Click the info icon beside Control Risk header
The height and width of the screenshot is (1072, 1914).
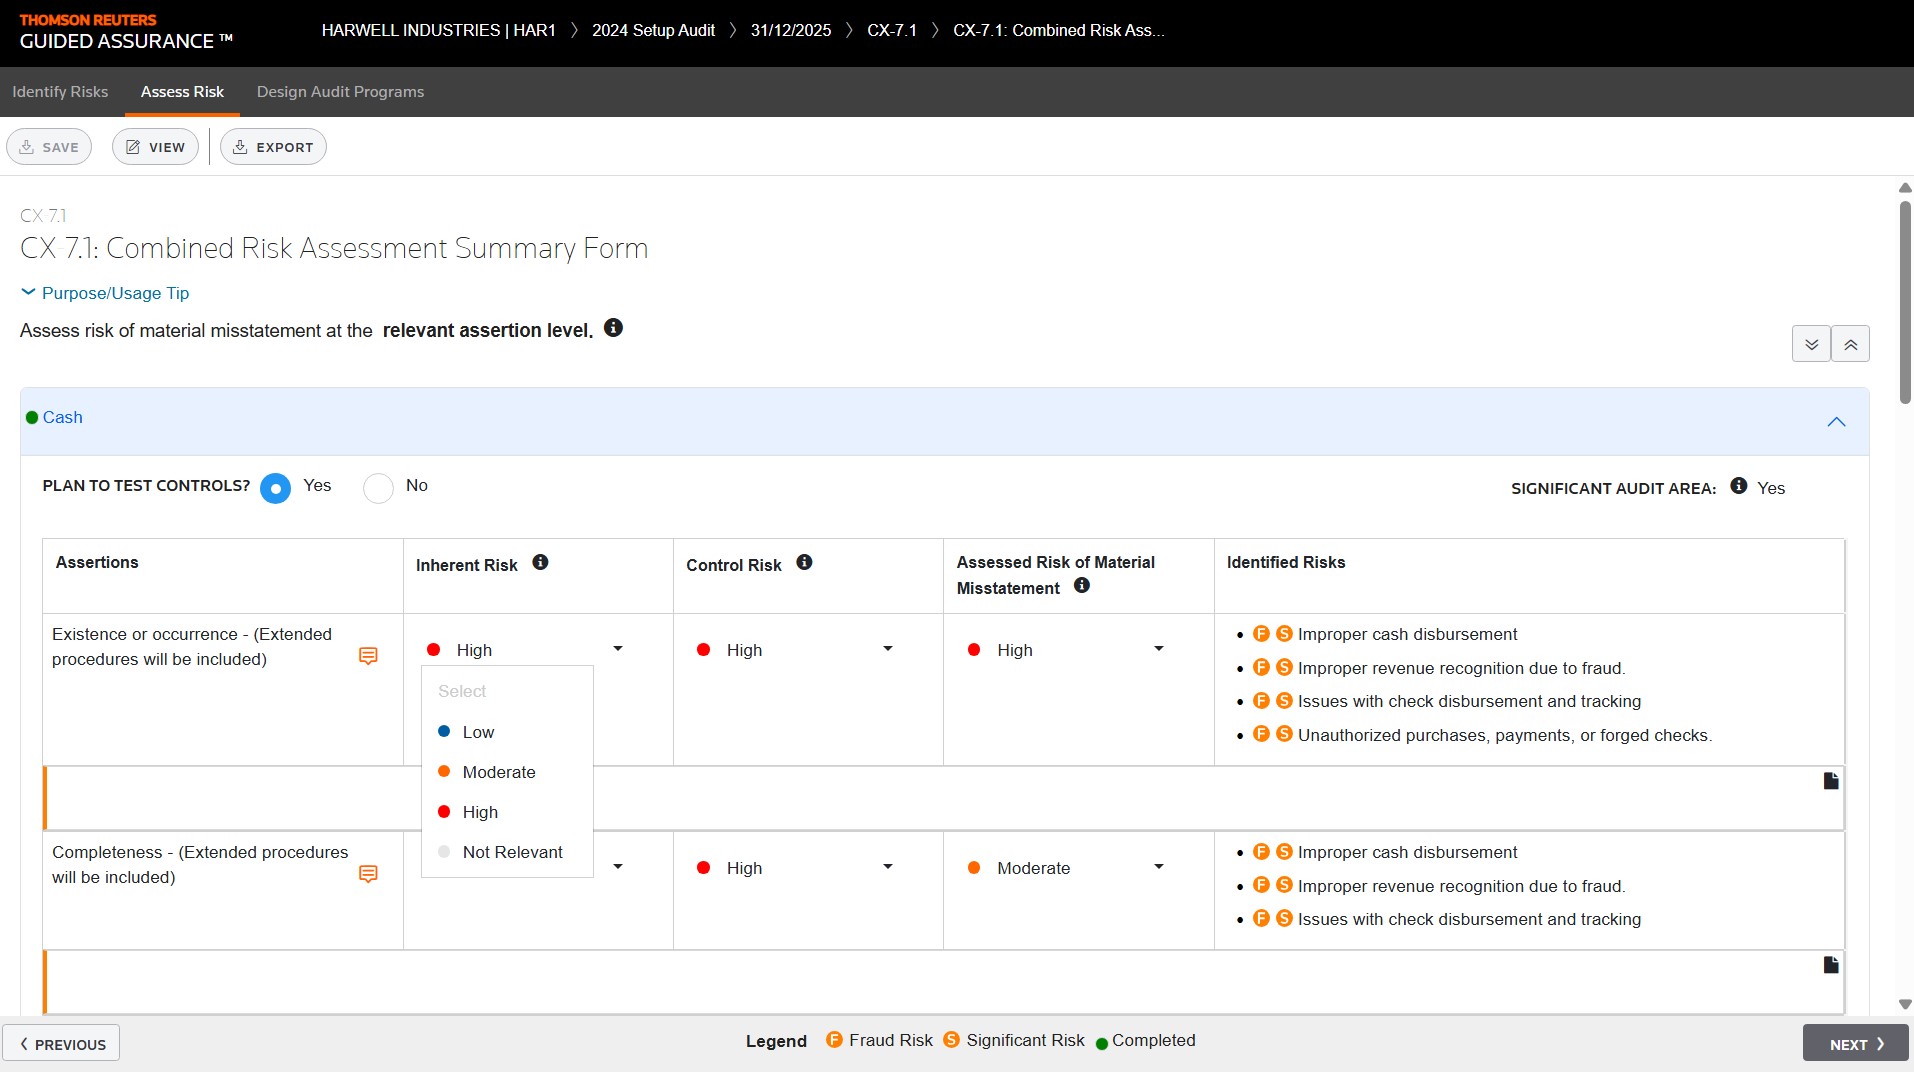click(x=804, y=563)
